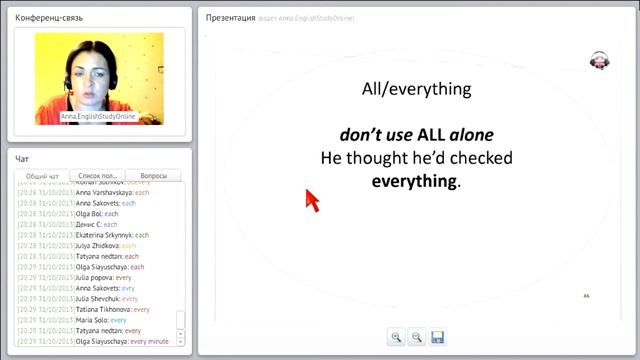Switch to the Вопросы tab
The height and width of the screenshot is (360, 640).
[153, 176]
